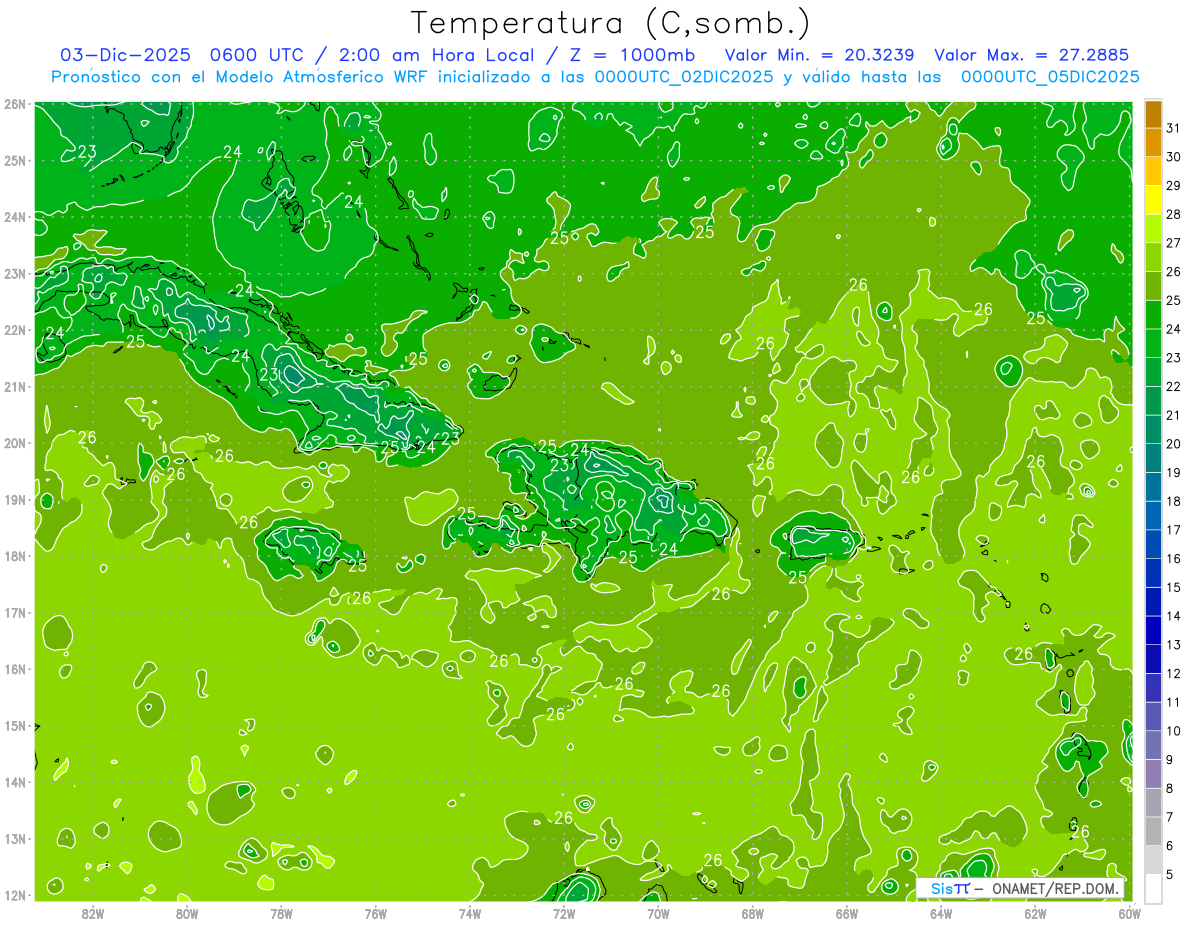Click the white swatch below legend value 5
Screen dimensions: 1200x927
click(1153, 888)
